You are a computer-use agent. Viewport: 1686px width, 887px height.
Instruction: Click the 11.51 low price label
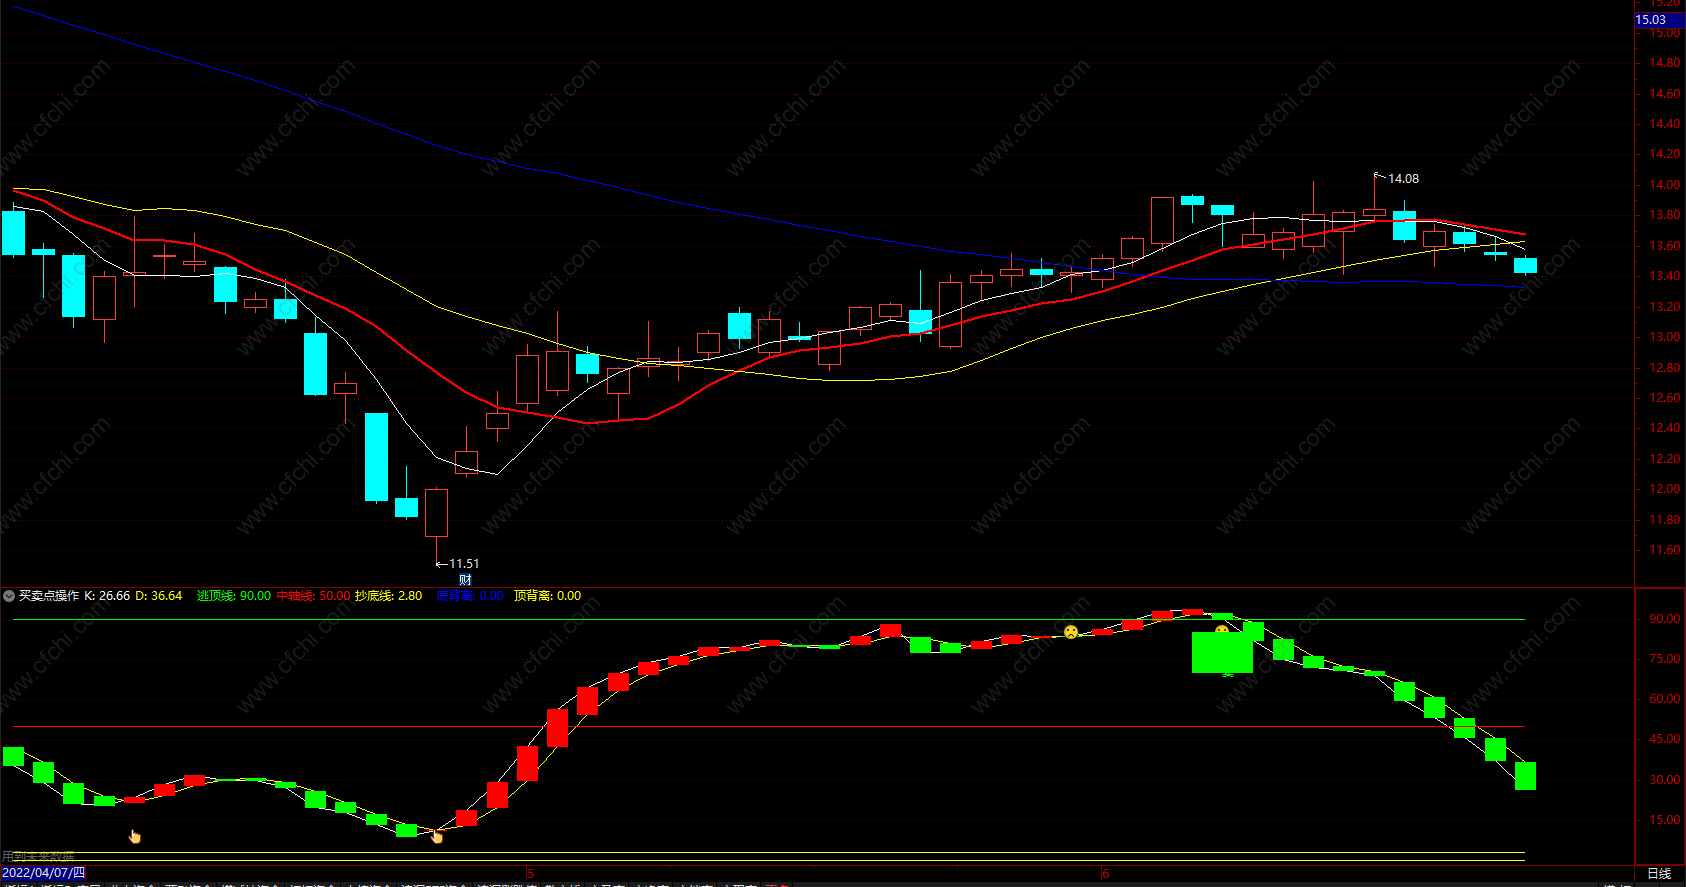point(464,564)
